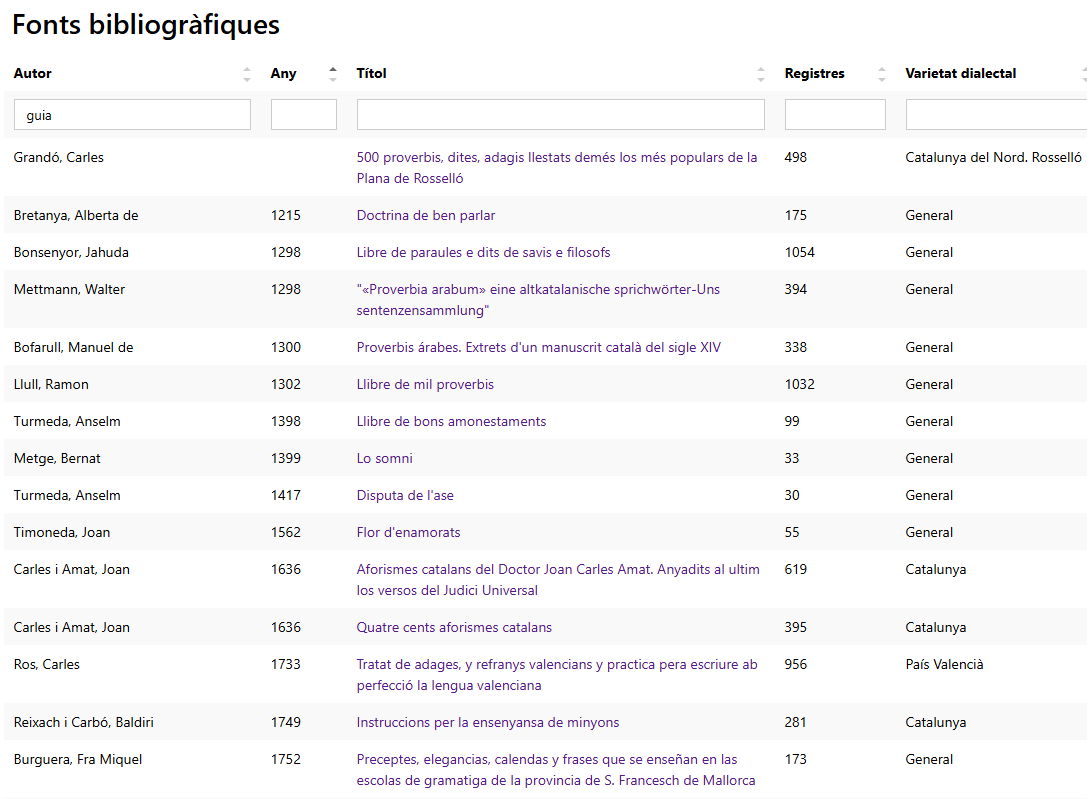Select author cell 'Metge, Bernat'
Screen dimensions: 1087x799
[x=57, y=458]
